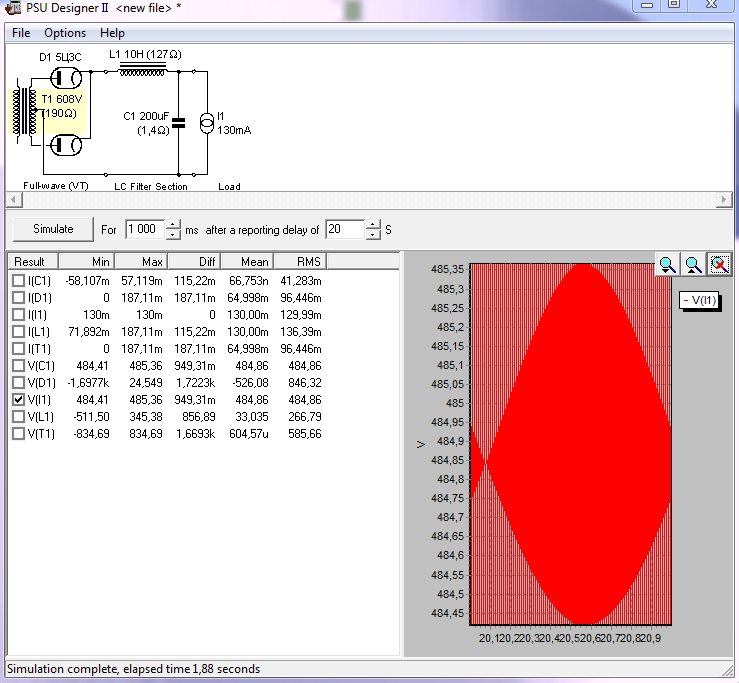Click the reset zoom icon with red X
739x683 pixels.
point(719,264)
